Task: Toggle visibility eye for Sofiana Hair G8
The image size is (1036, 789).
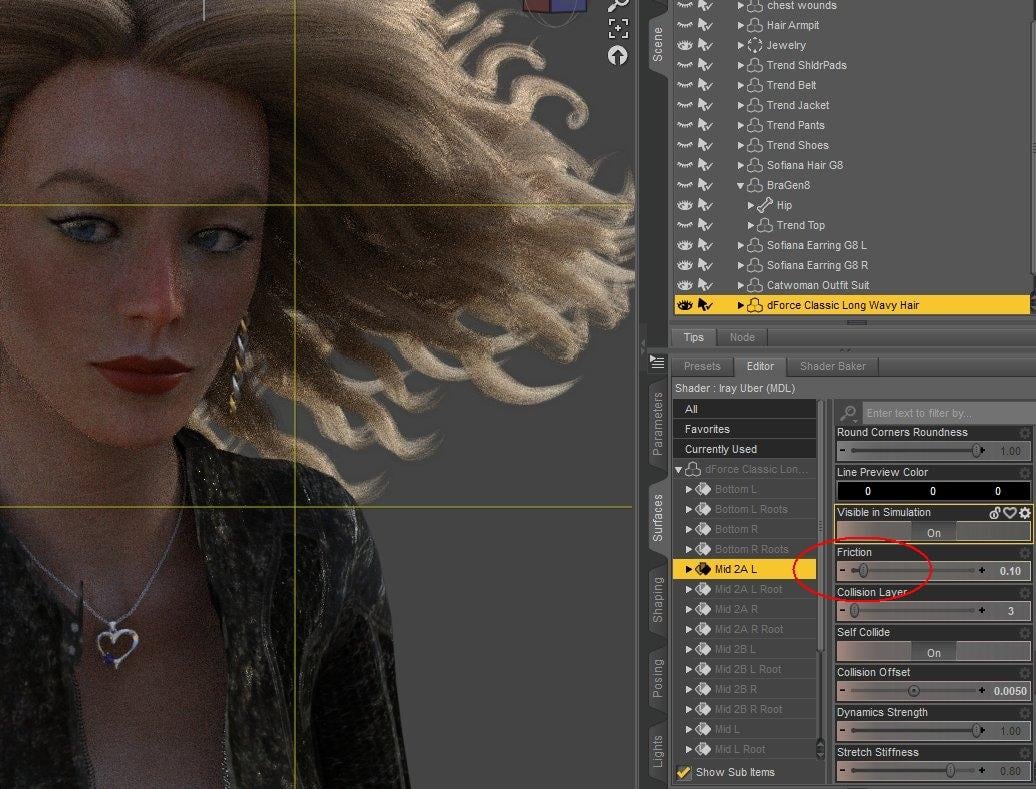Action: 684,165
